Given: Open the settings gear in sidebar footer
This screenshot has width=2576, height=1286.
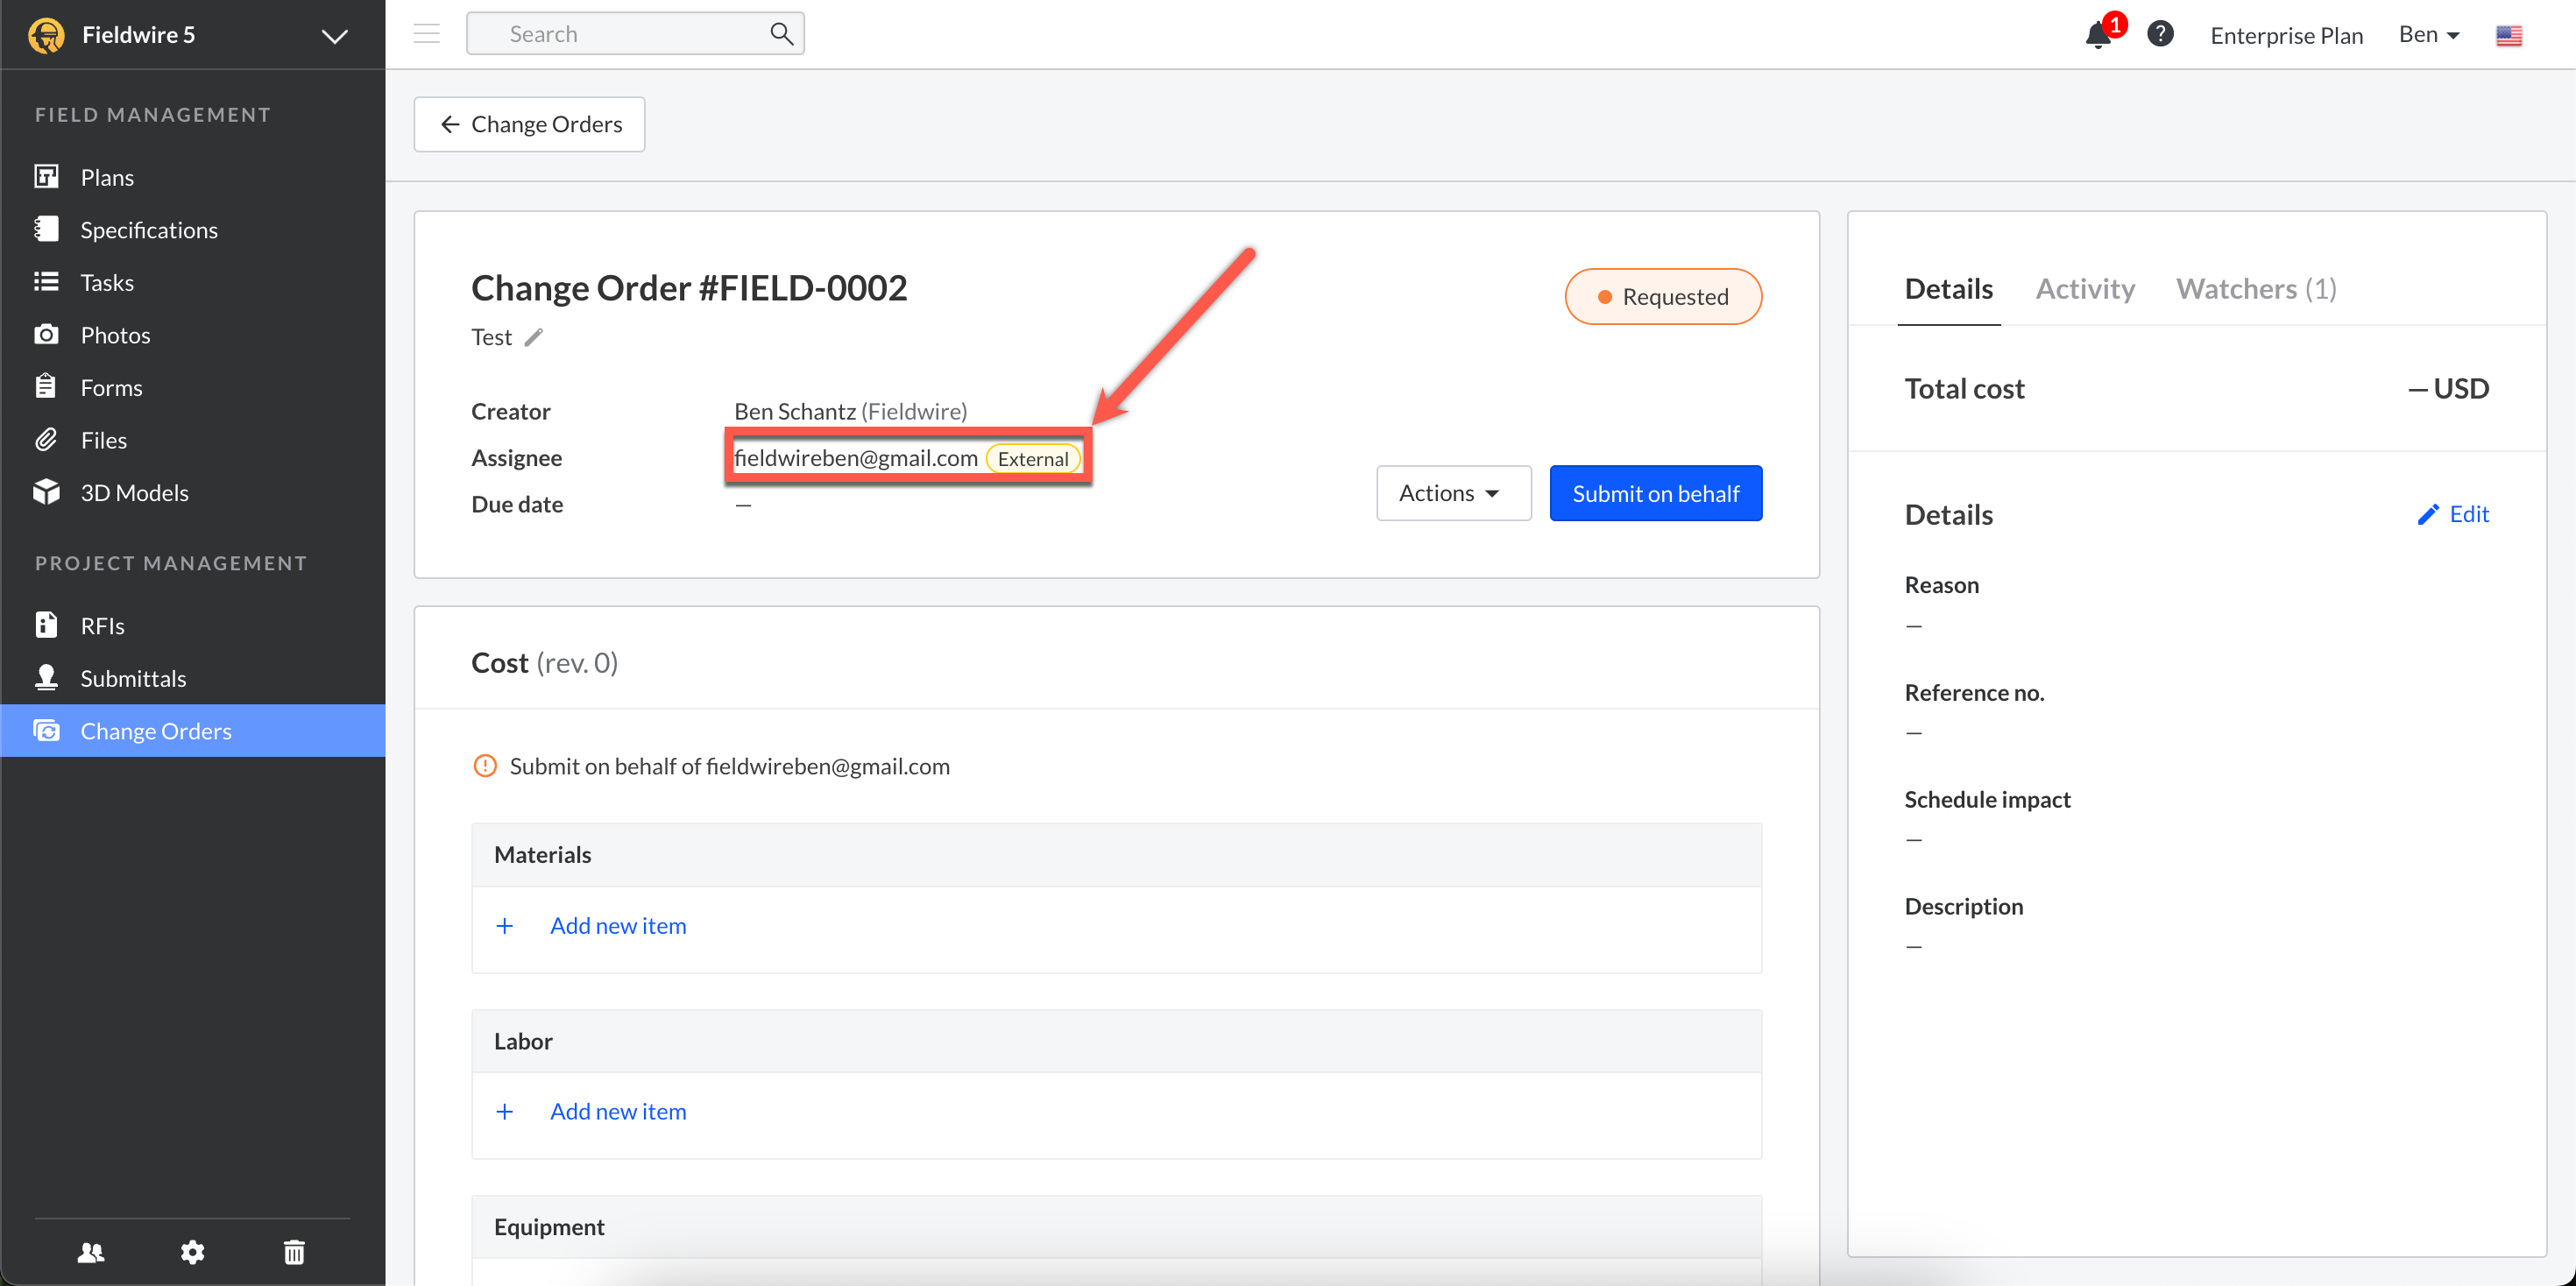Looking at the screenshot, I should coord(192,1251).
